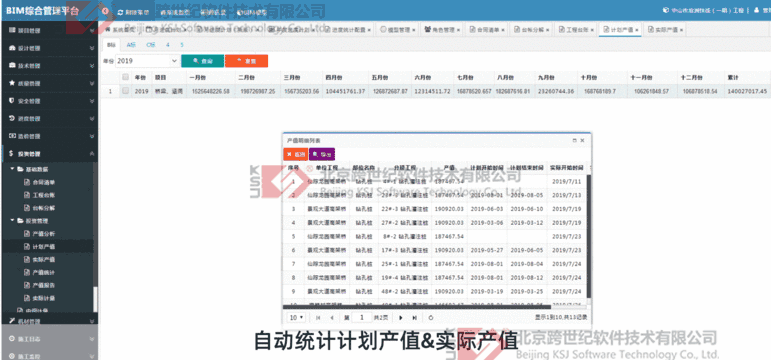This screenshot has height=360, width=771.
Task: Open 工程台账 in sidebar tree
Action: (x=40, y=195)
